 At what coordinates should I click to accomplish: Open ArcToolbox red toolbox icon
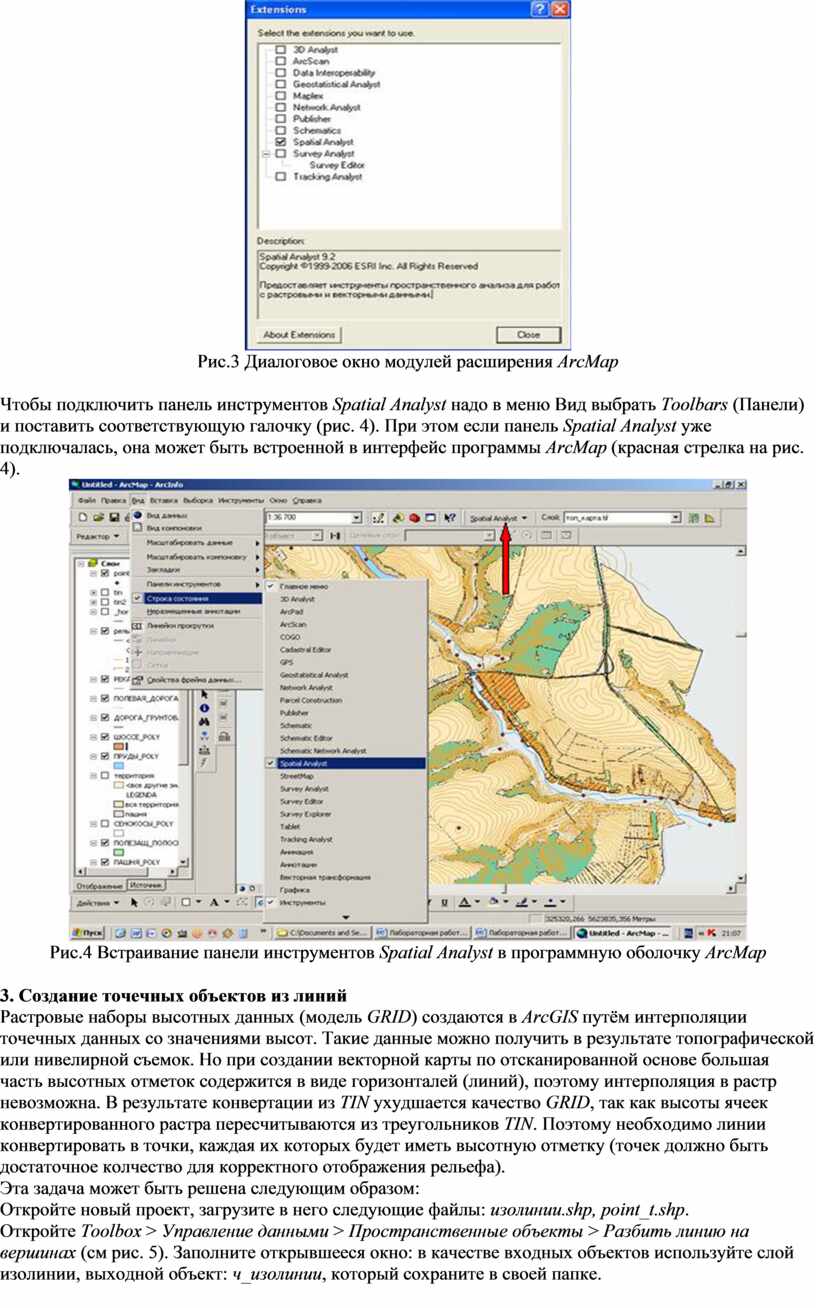pyautogui.click(x=413, y=518)
